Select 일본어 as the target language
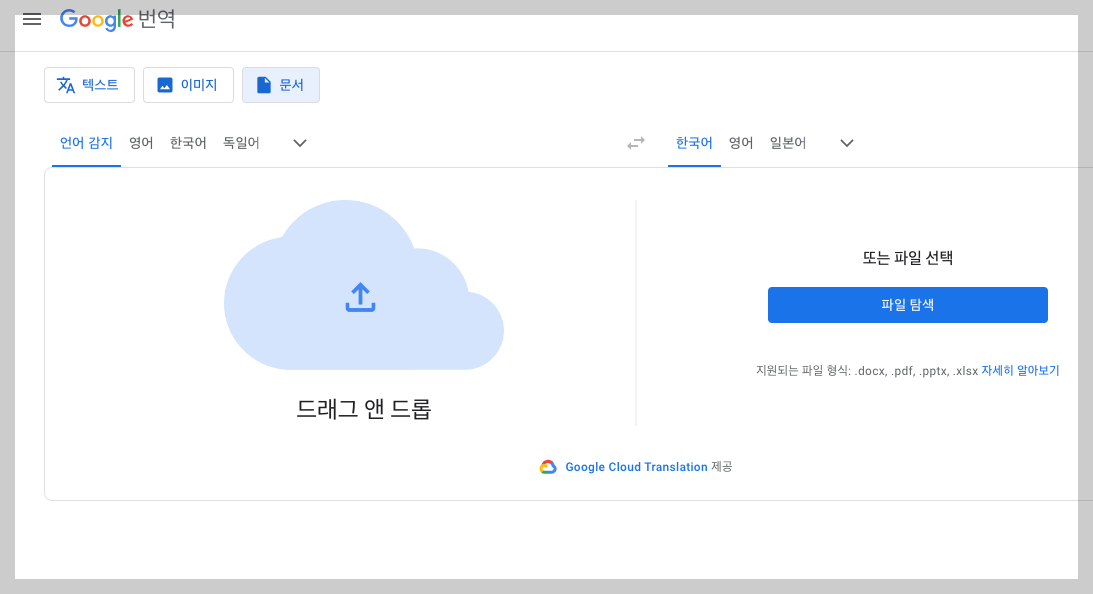1093x594 pixels. click(x=787, y=142)
